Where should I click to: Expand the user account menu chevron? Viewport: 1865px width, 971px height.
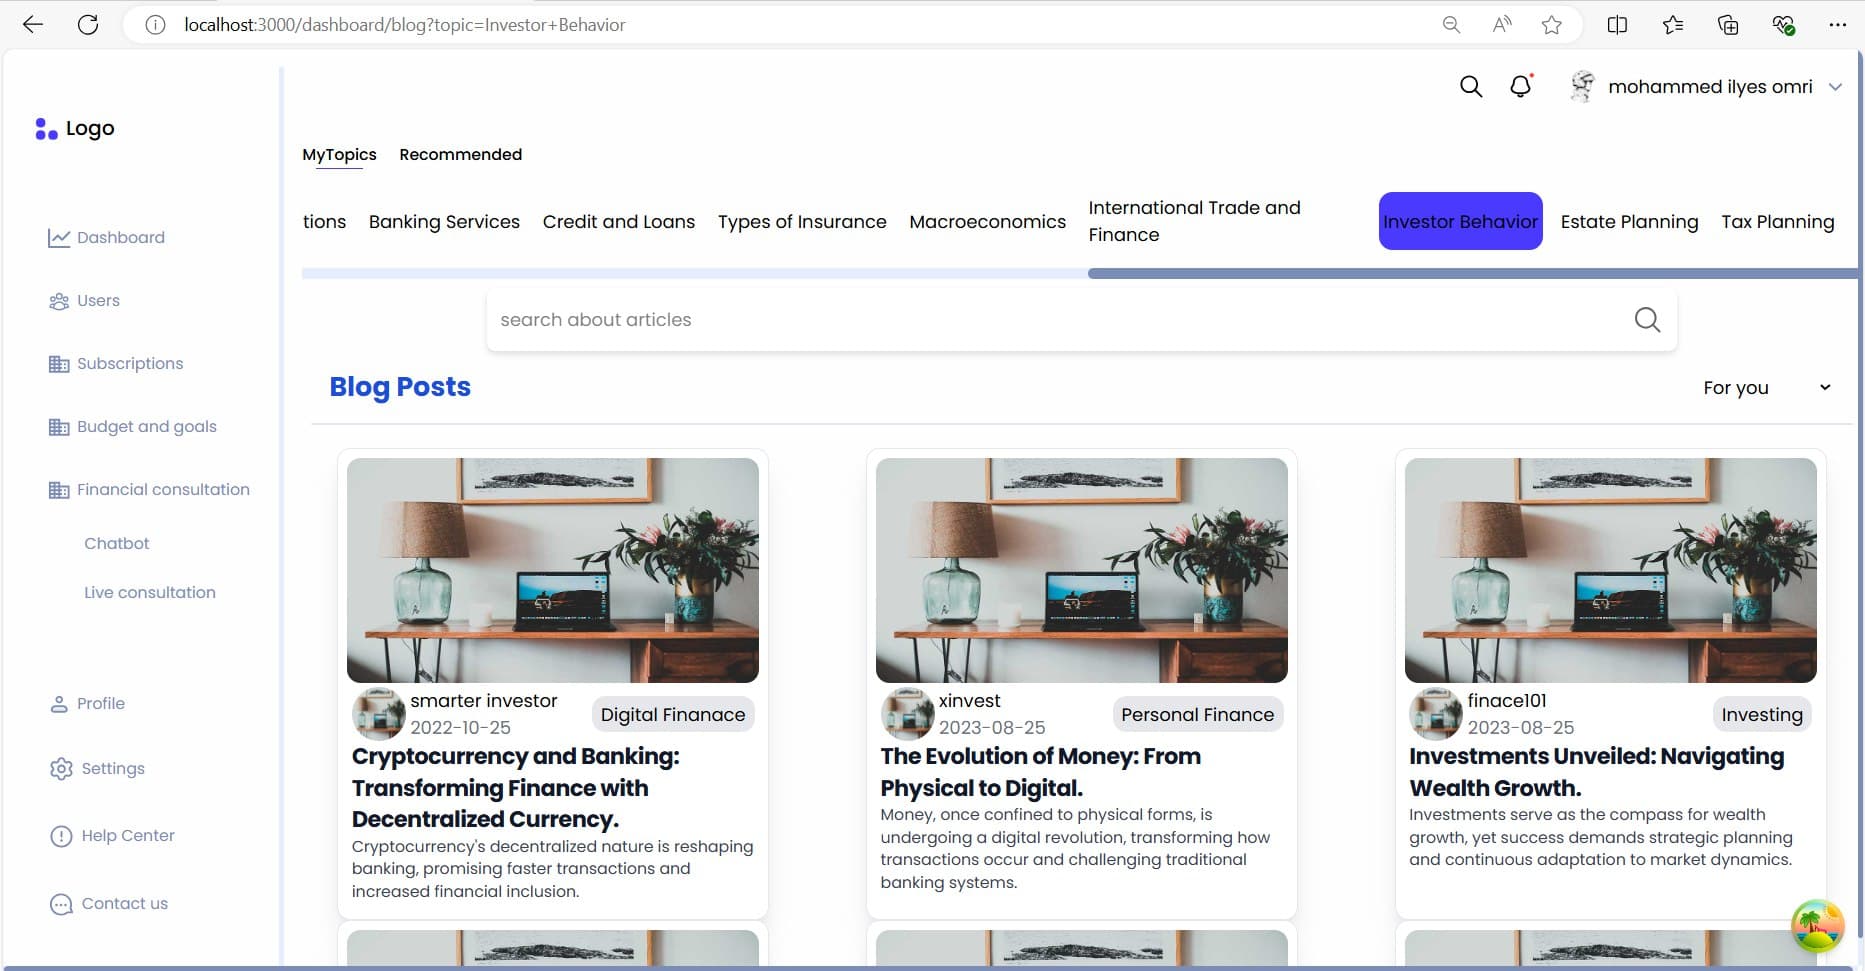click(1835, 87)
